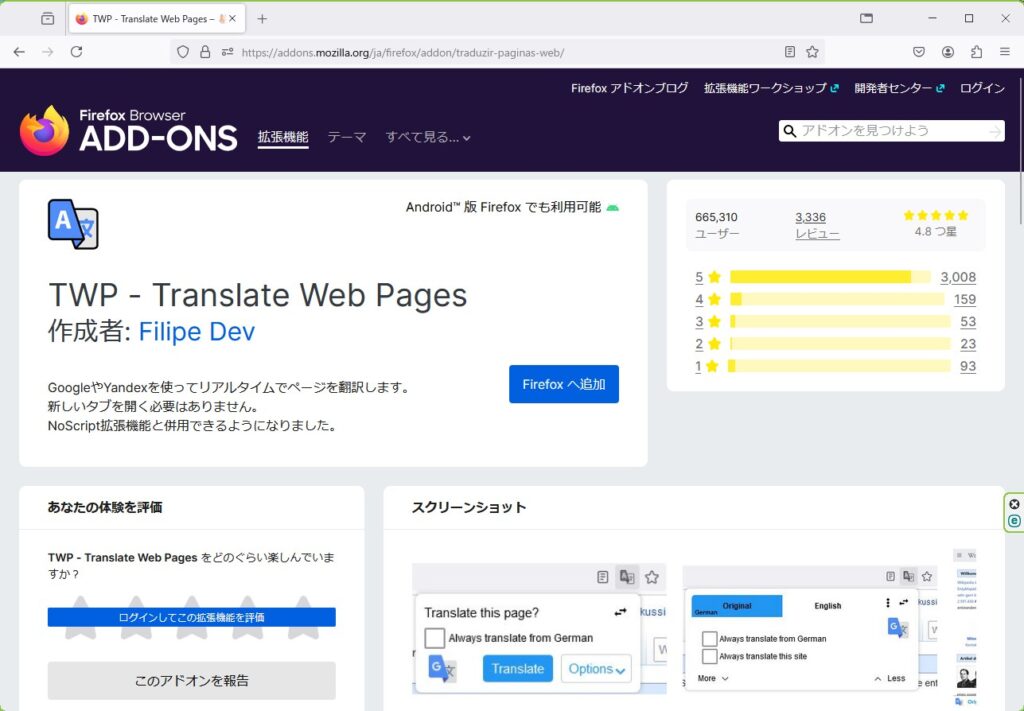
Task: Click the site shield tracking protection icon
Action: point(182,52)
